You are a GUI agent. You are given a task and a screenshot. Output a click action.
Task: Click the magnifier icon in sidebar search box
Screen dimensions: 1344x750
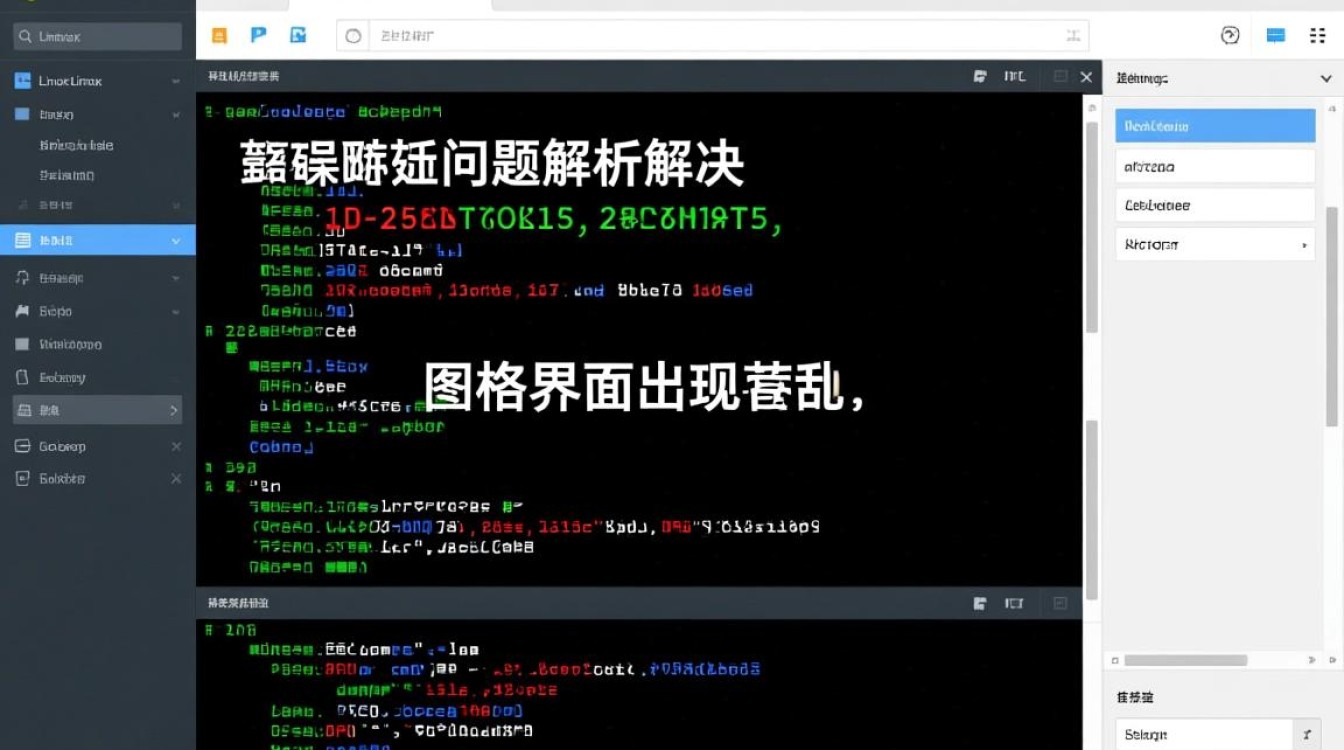point(25,36)
